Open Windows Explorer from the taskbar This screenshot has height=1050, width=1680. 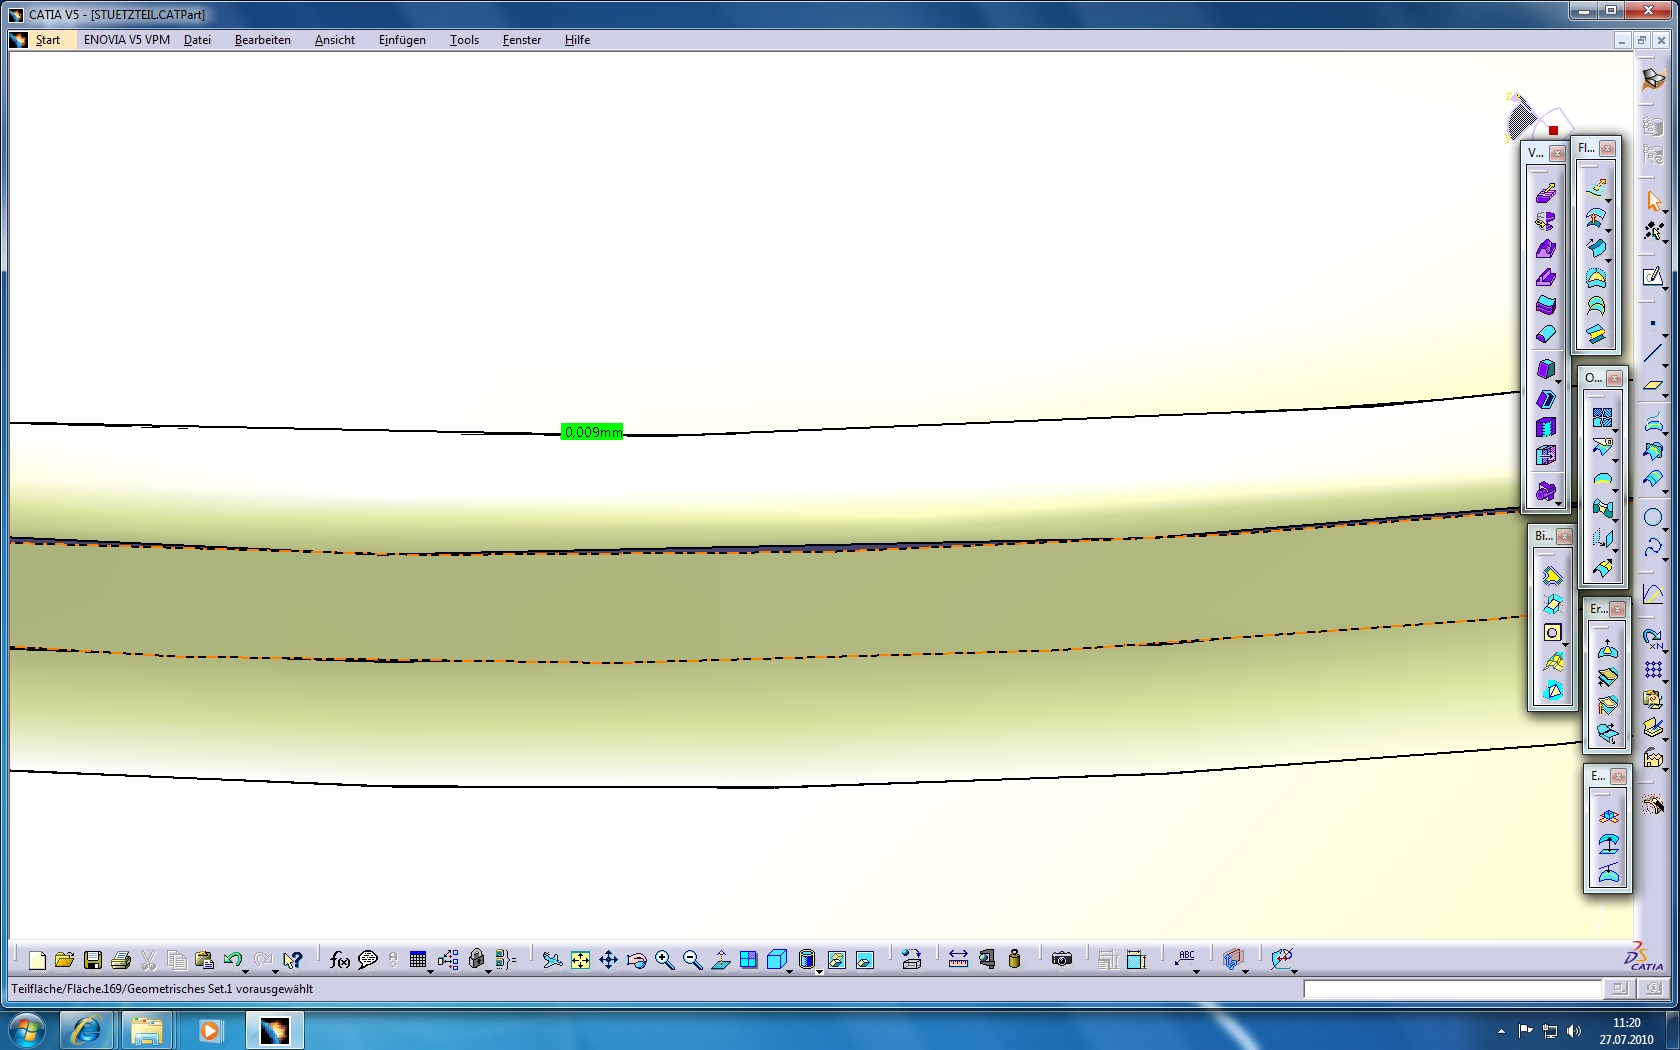click(x=147, y=1030)
